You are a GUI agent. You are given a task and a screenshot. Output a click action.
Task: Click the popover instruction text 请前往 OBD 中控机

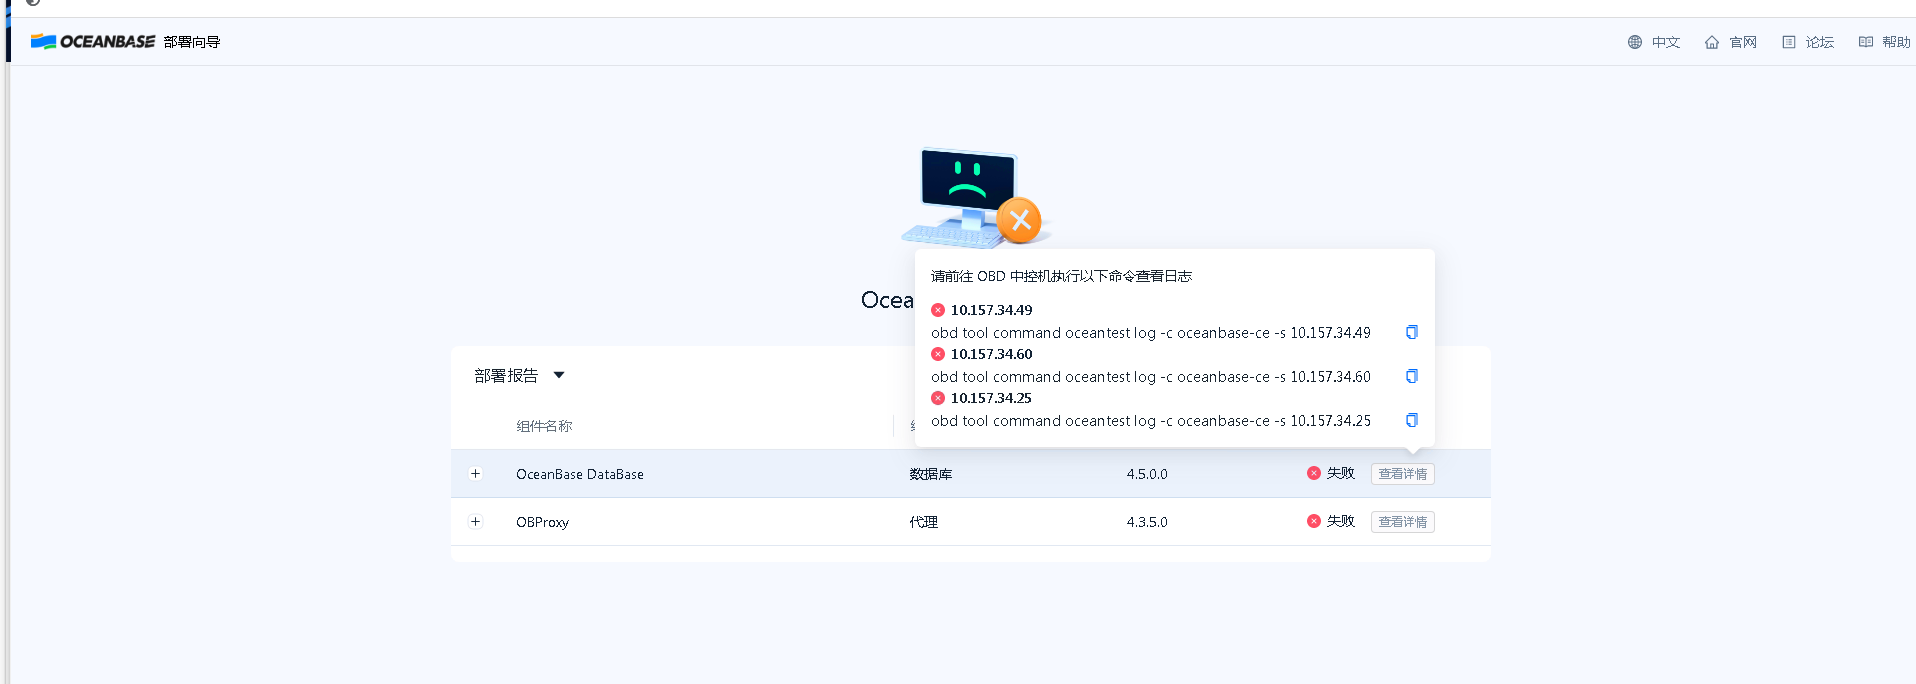(1061, 276)
